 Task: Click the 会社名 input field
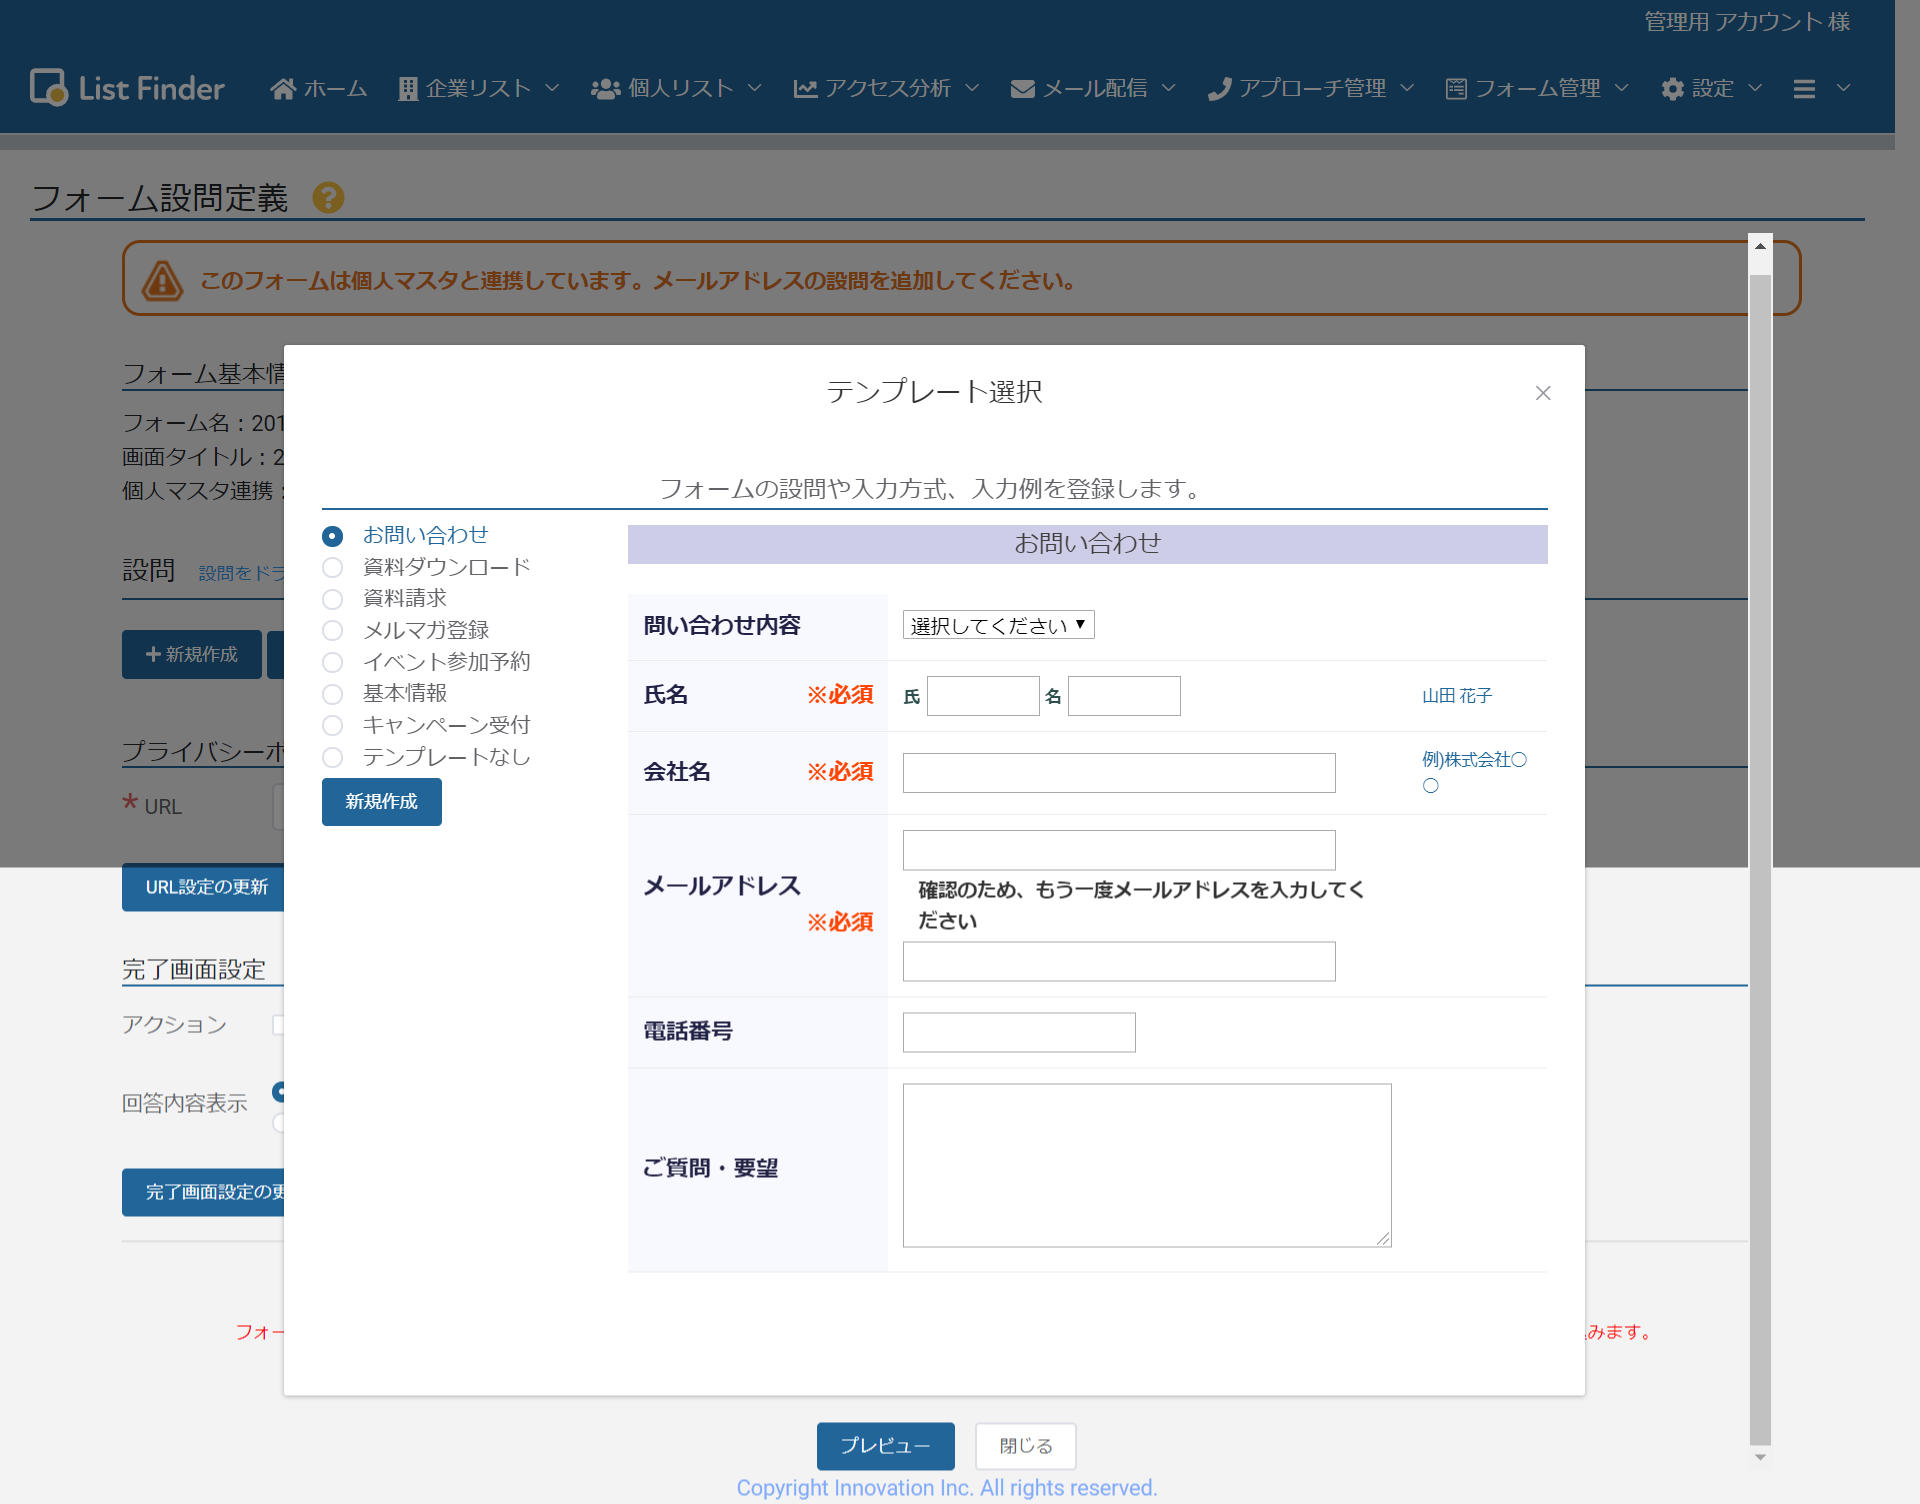pyautogui.click(x=1118, y=773)
